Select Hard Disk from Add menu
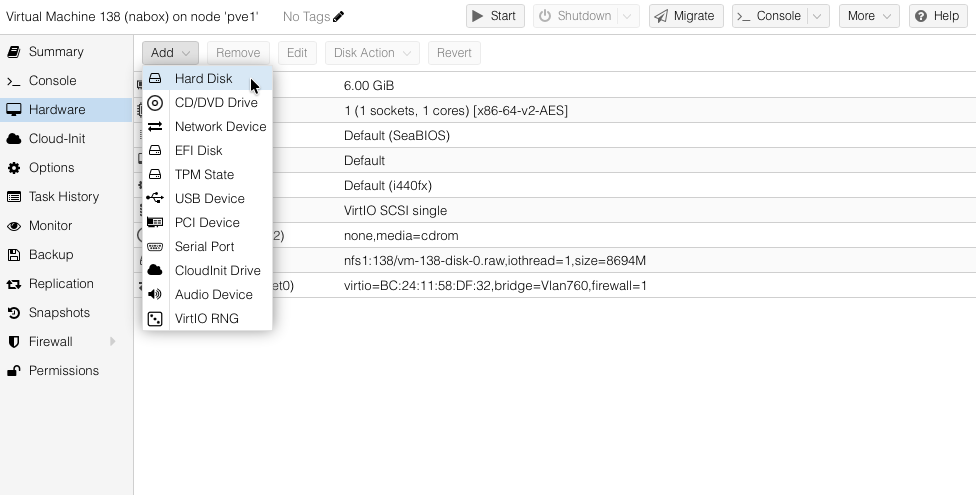 click(x=207, y=78)
